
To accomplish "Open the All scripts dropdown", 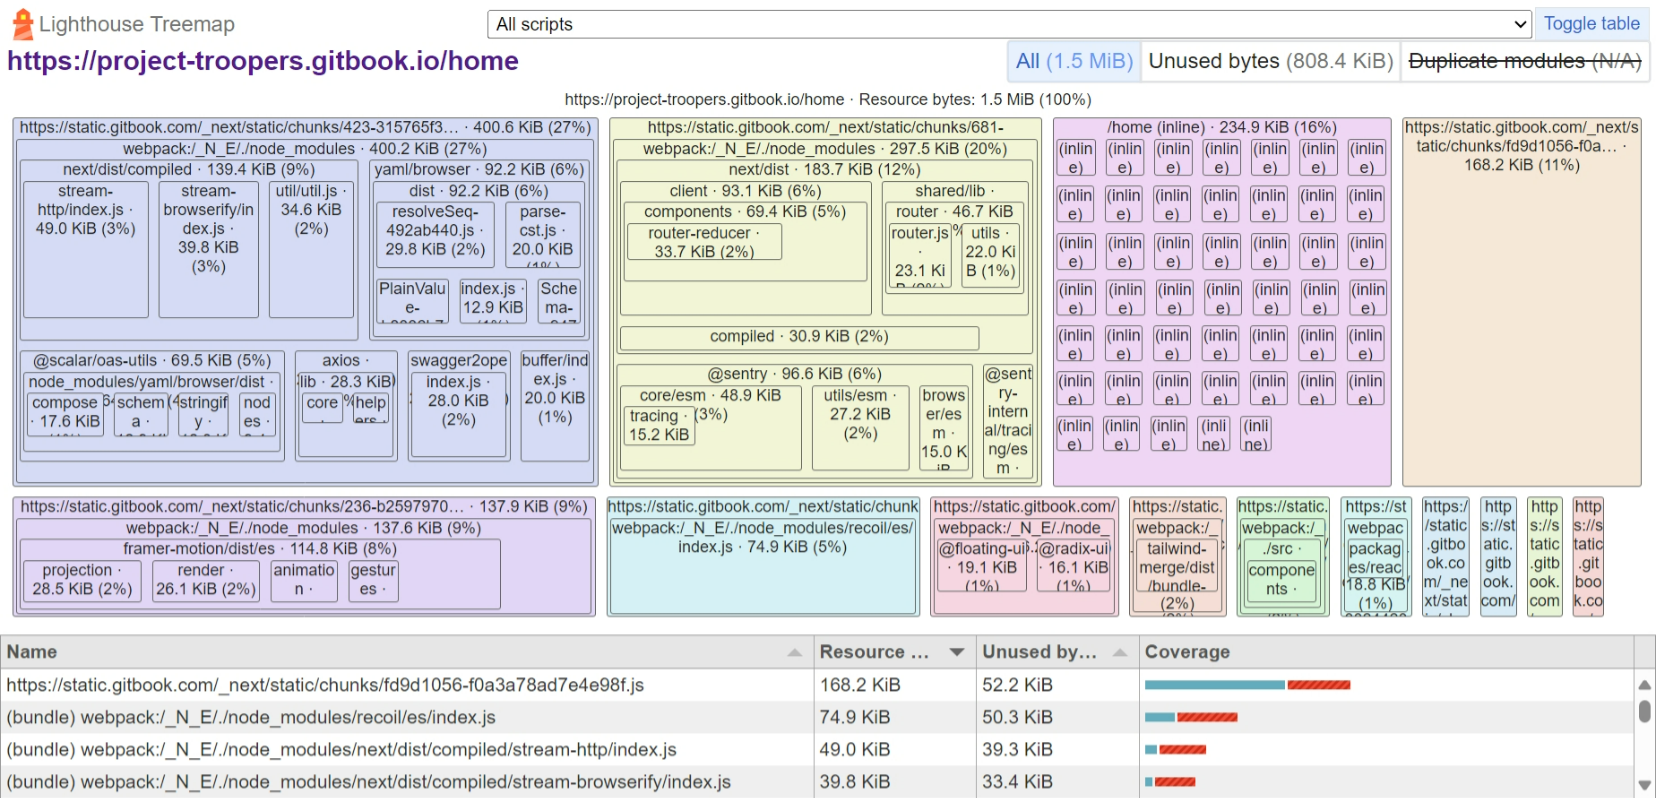I will [1009, 24].
